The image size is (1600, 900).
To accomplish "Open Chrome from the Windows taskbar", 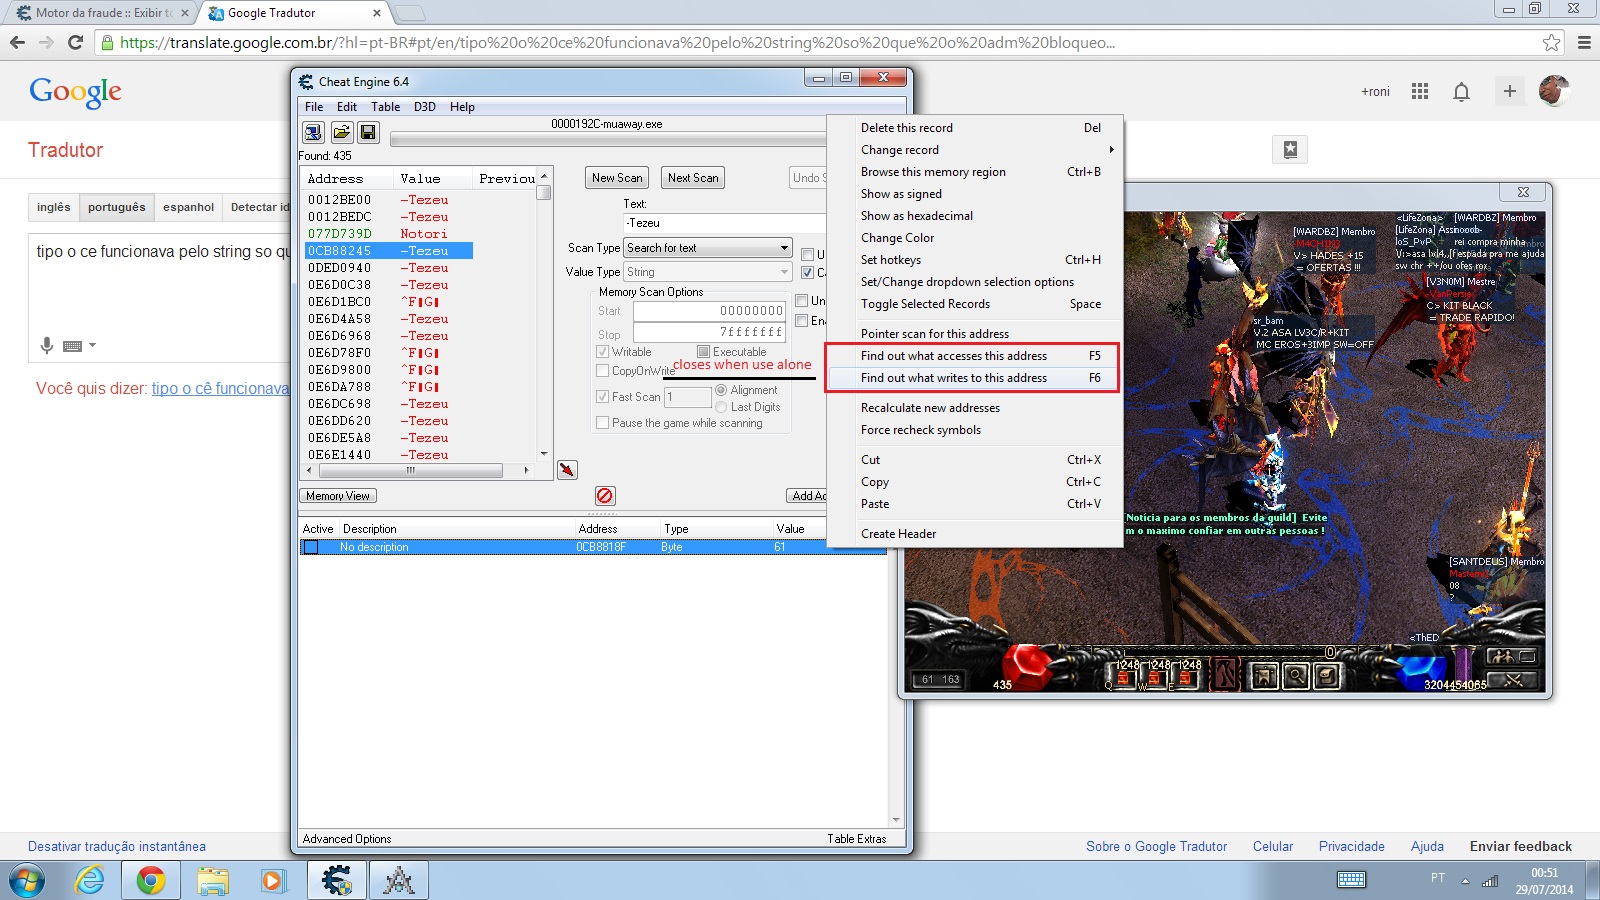I will coord(151,880).
